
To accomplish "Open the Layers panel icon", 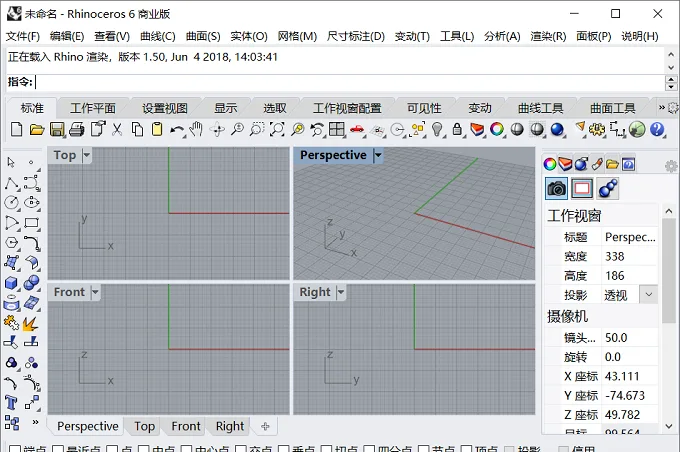I will [x=565, y=164].
